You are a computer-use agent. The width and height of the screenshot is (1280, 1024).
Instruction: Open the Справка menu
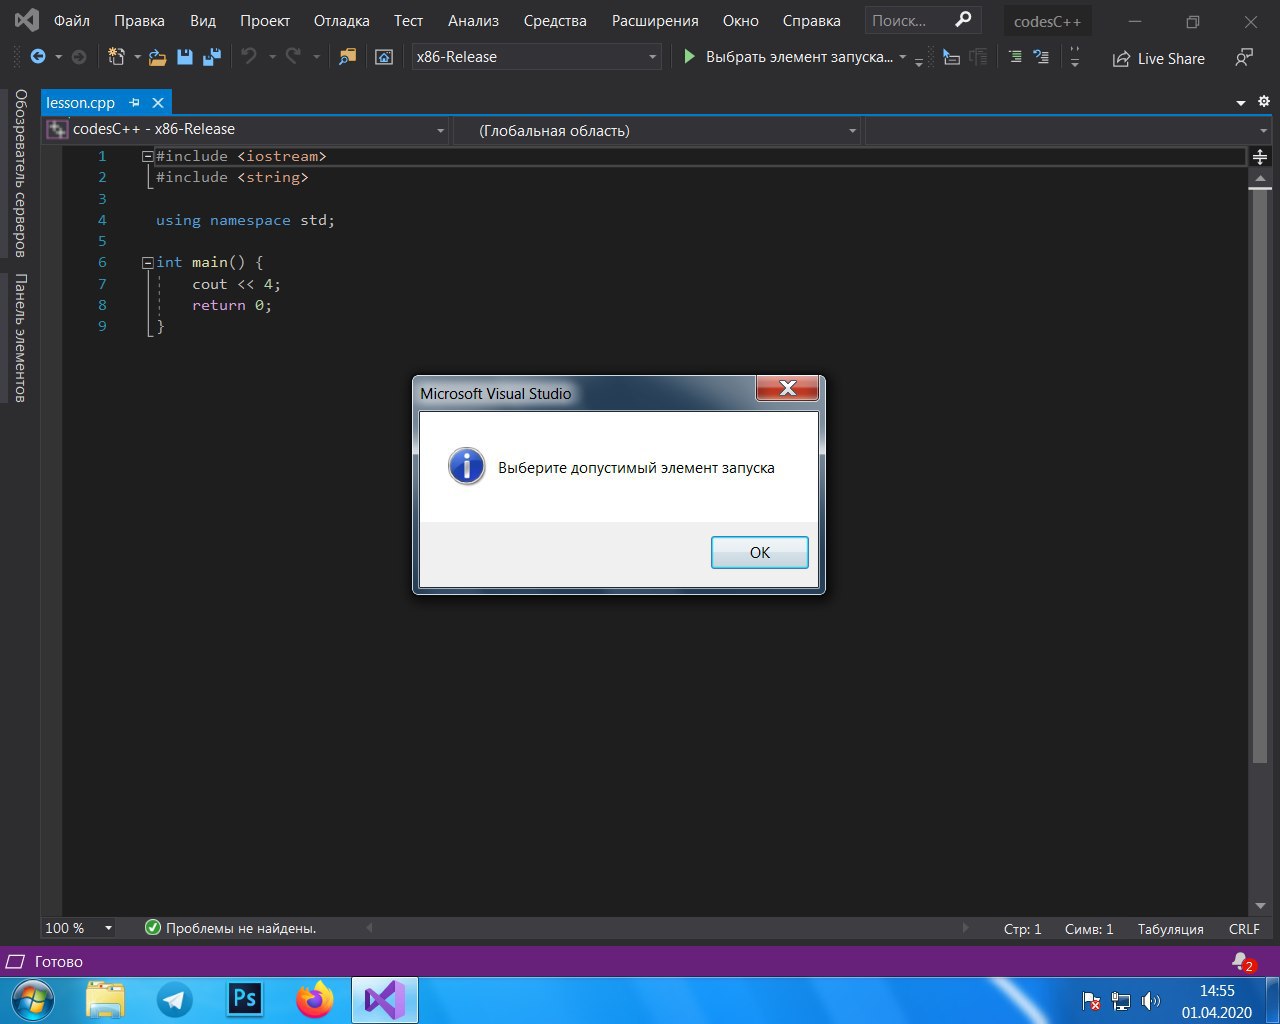(x=811, y=20)
